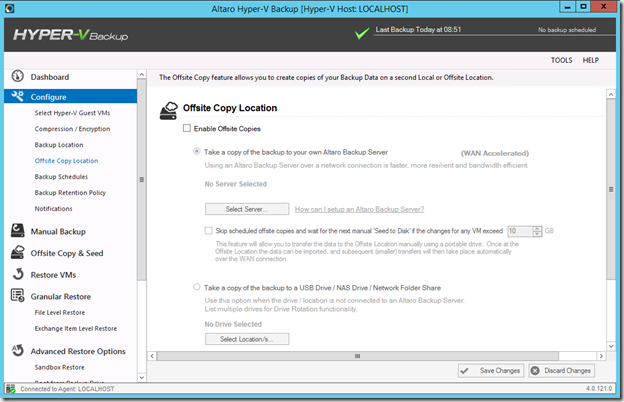Screen dimensions: 624x402
Task: Click main panel vertical scrollbar down arrow
Action: point(611,346)
